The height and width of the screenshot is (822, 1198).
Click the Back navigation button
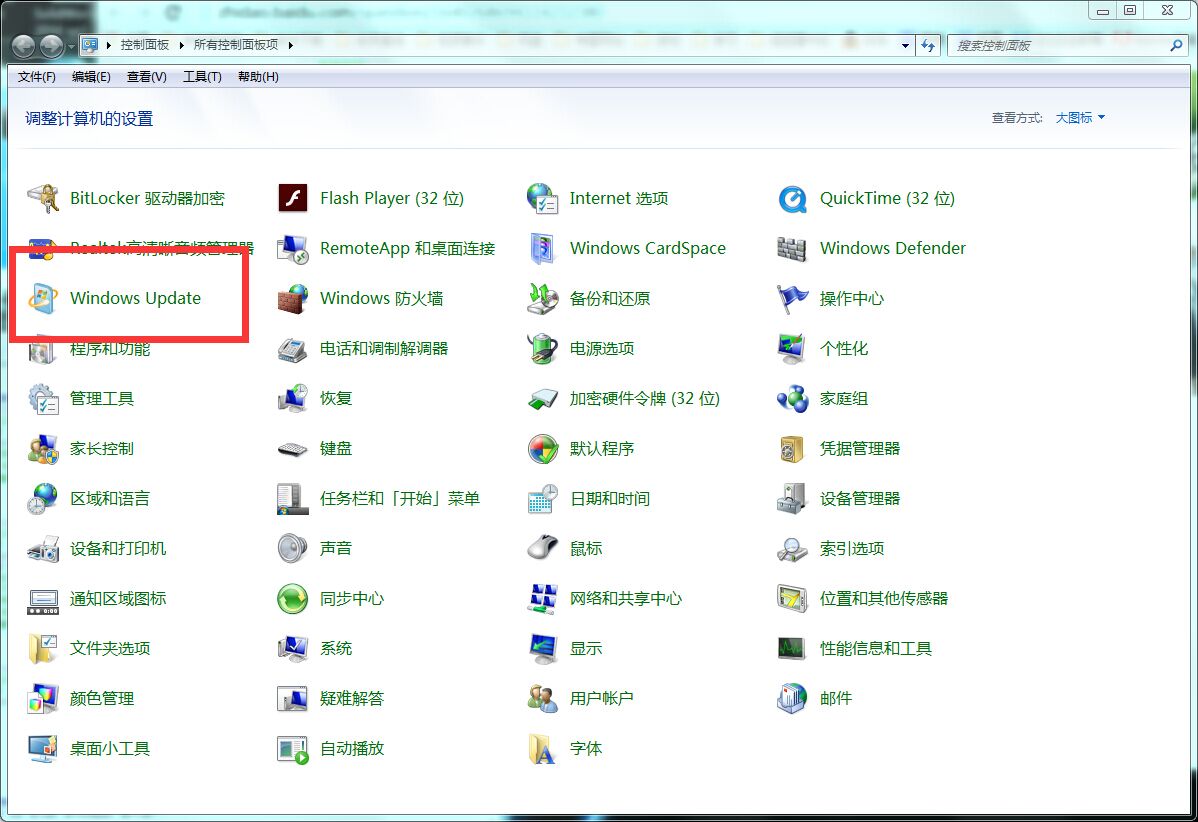(24, 47)
